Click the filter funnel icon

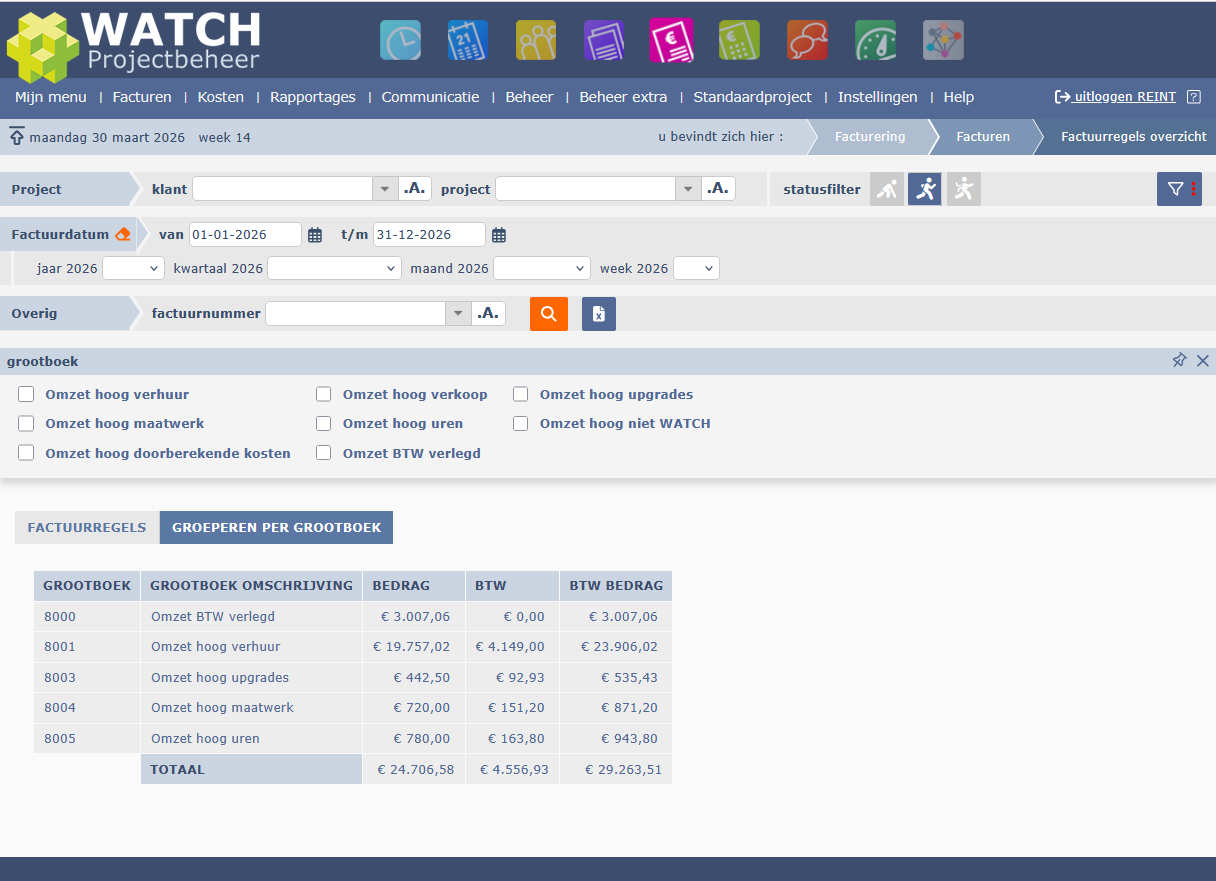click(1176, 189)
